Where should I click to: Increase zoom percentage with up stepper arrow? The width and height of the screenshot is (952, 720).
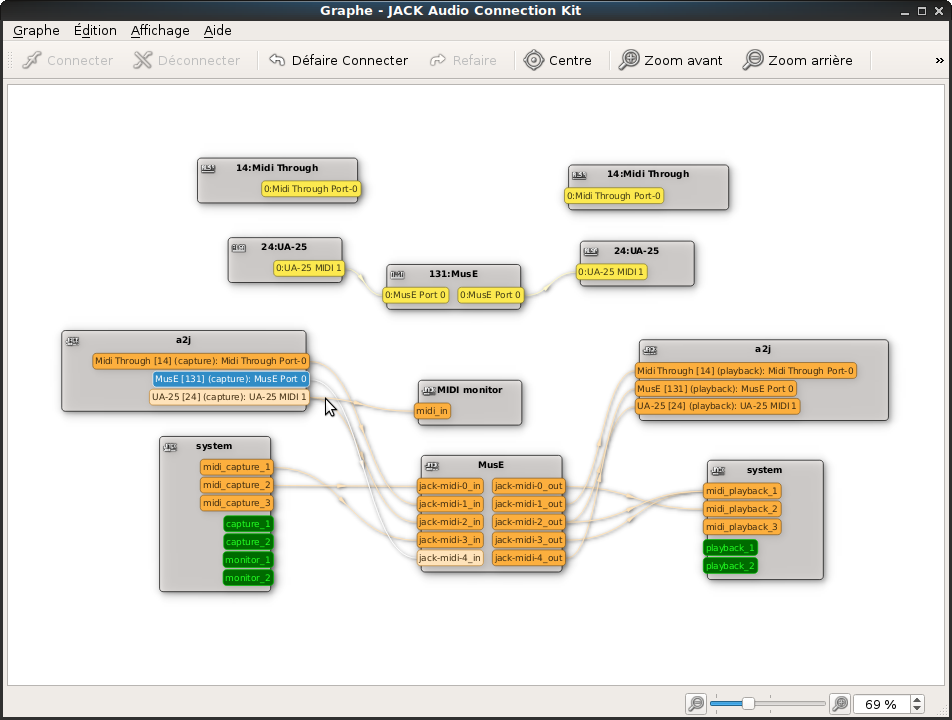coord(917,699)
